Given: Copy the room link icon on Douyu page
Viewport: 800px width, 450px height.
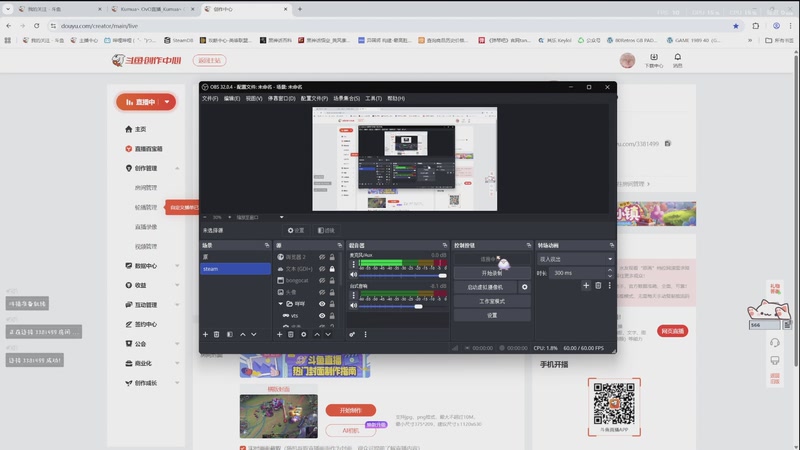Looking at the screenshot, I should (668, 143).
